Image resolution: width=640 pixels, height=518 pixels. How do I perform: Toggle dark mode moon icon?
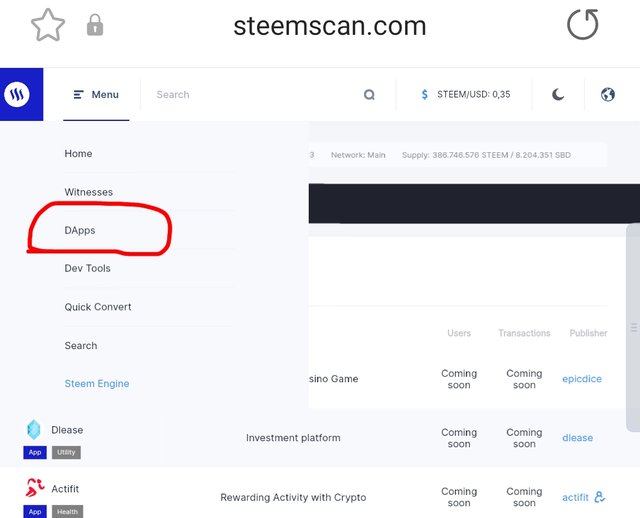click(x=558, y=95)
